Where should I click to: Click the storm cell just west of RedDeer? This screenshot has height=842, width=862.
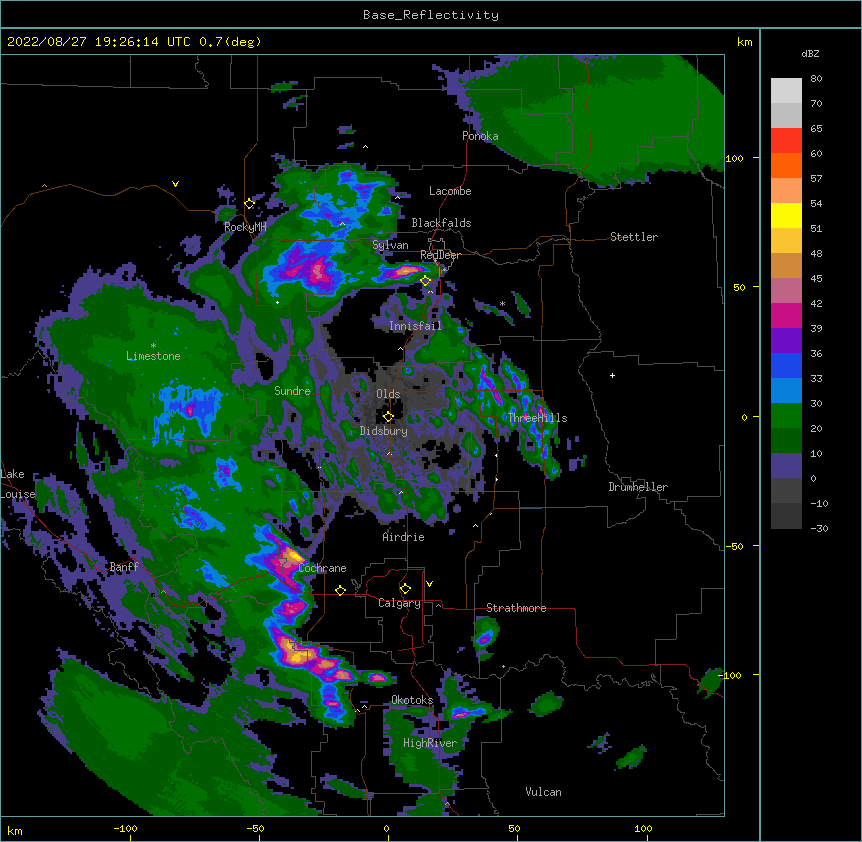[405, 271]
